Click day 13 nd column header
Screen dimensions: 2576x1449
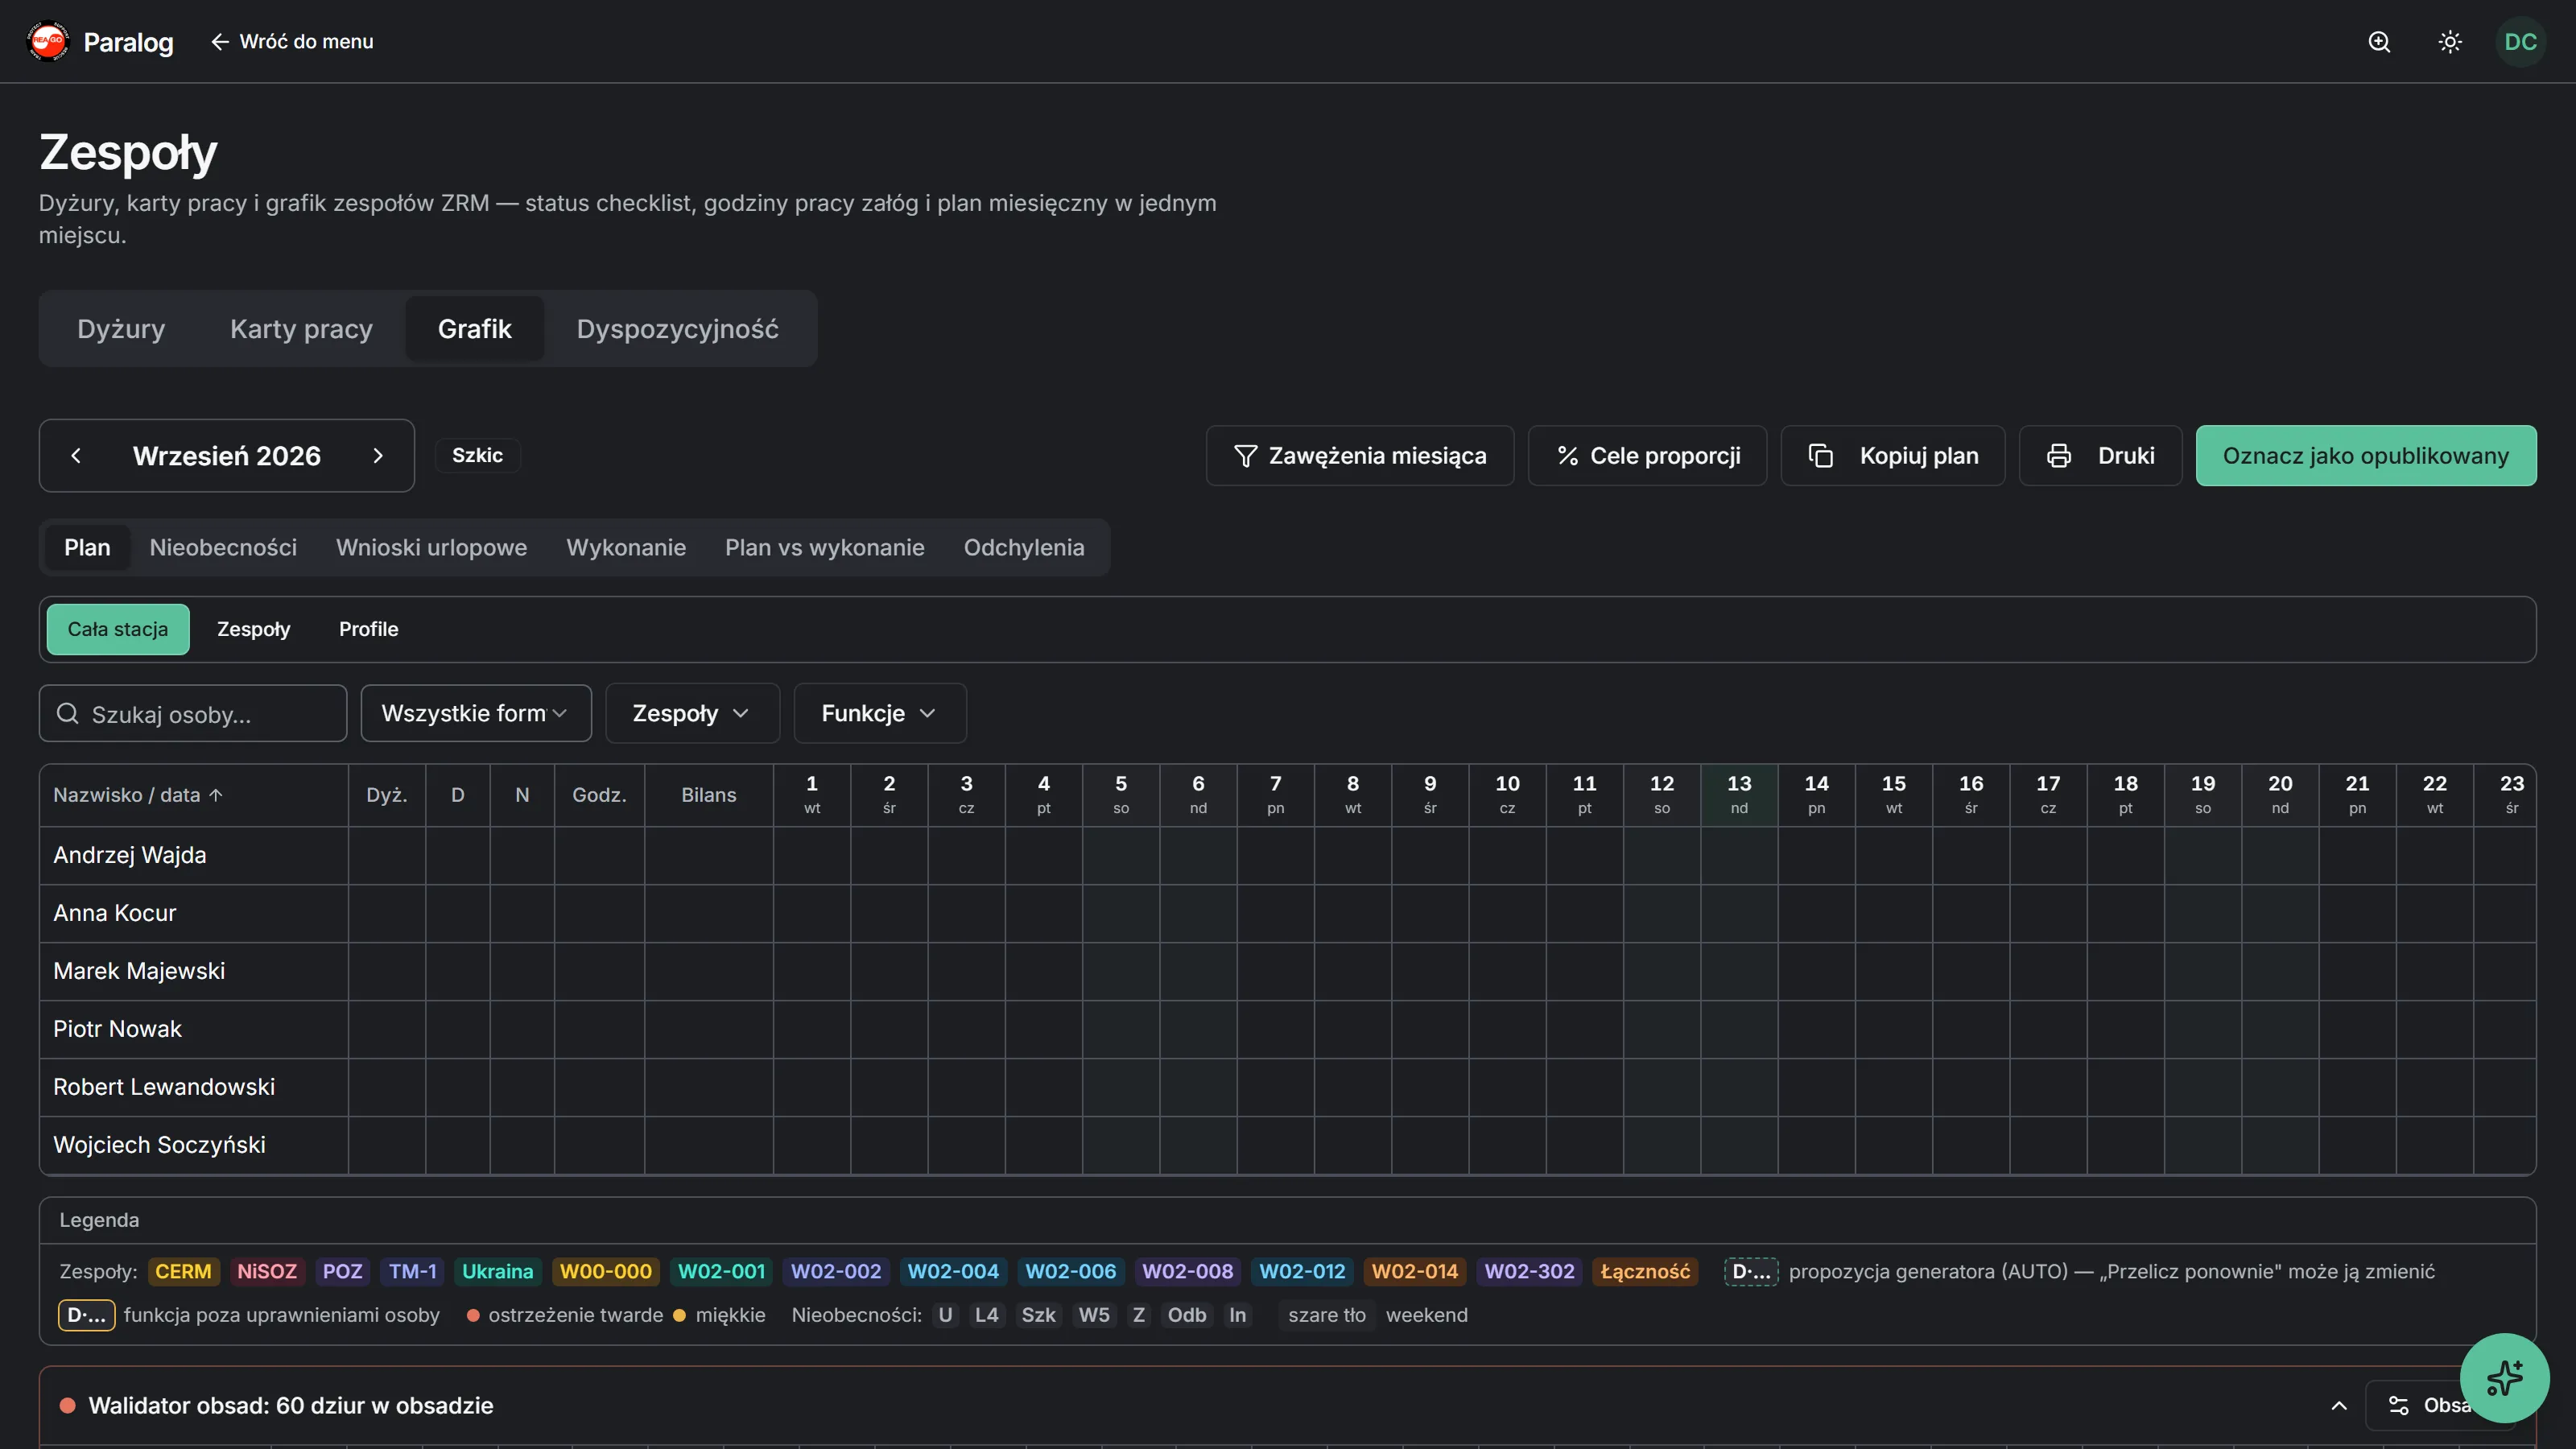[1739, 795]
